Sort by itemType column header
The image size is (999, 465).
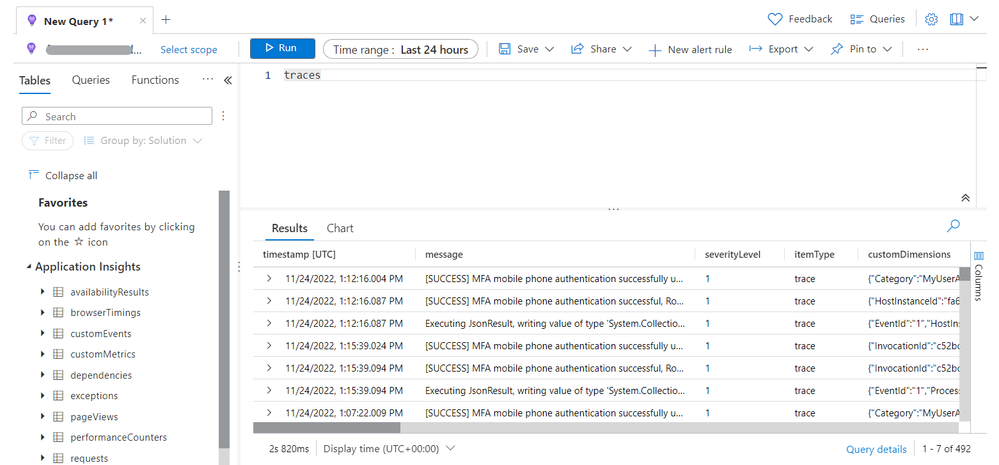814,254
